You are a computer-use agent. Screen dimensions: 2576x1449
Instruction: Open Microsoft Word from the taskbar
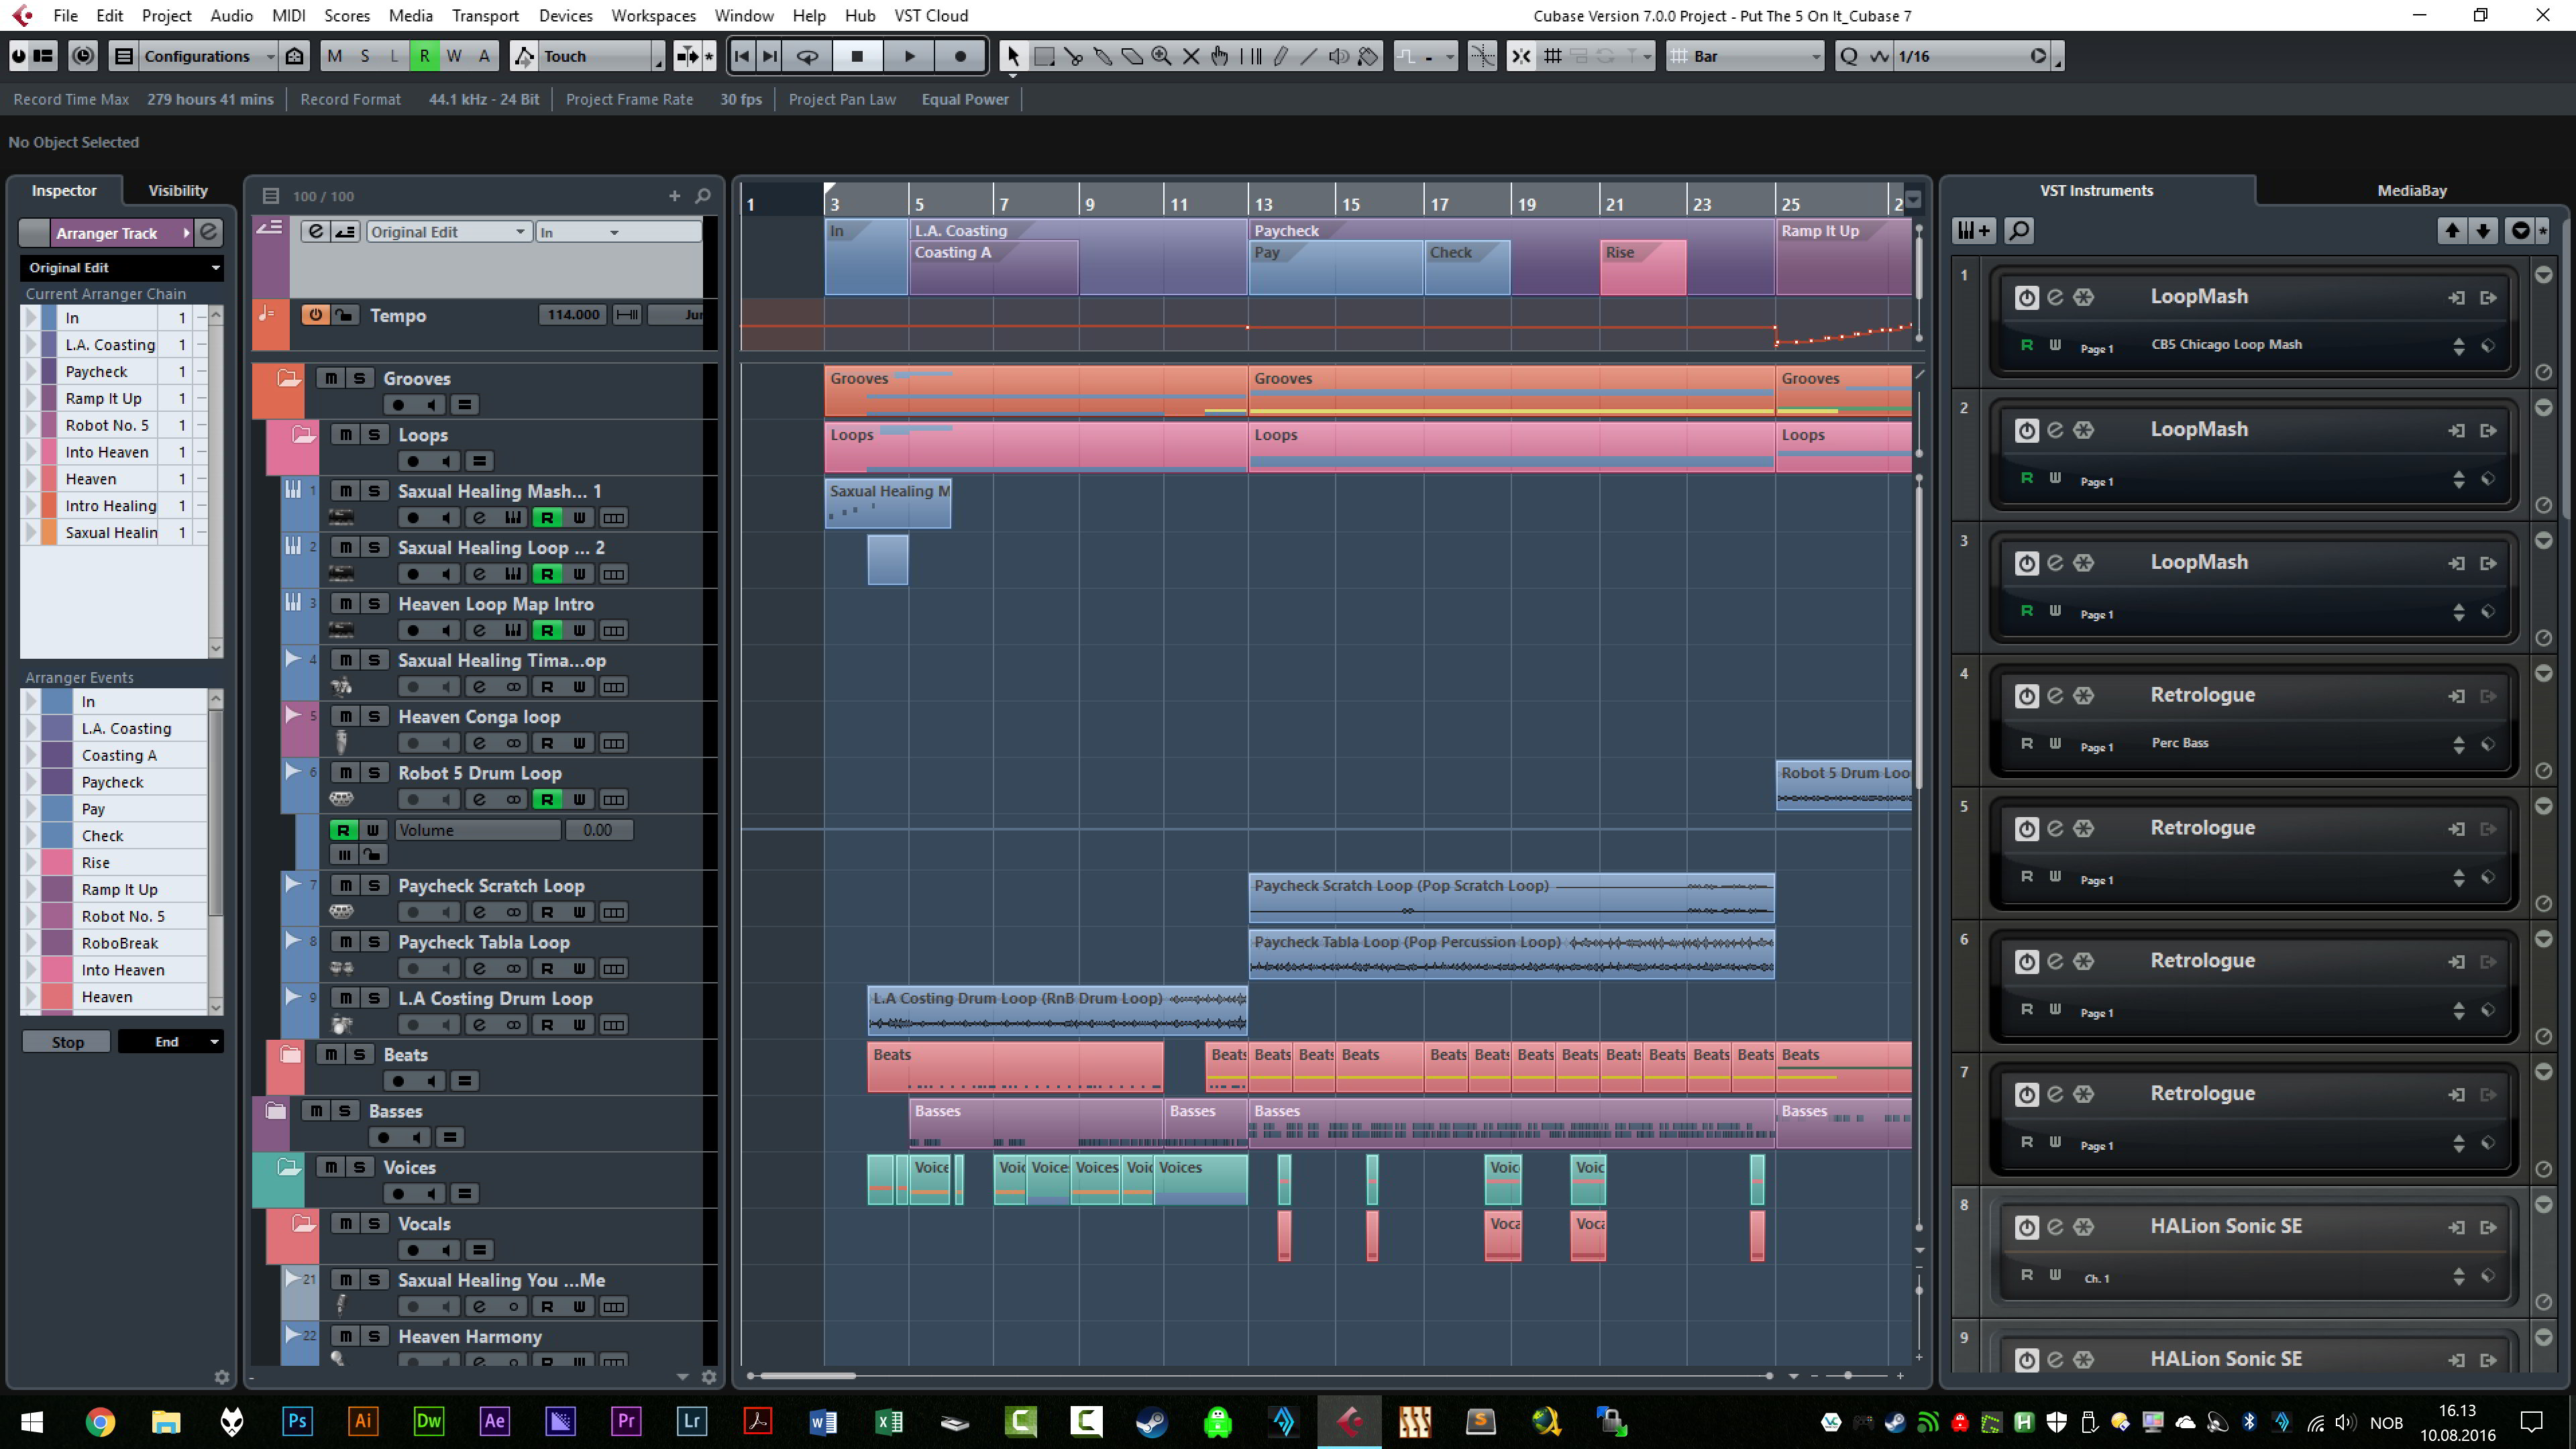pos(823,1421)
